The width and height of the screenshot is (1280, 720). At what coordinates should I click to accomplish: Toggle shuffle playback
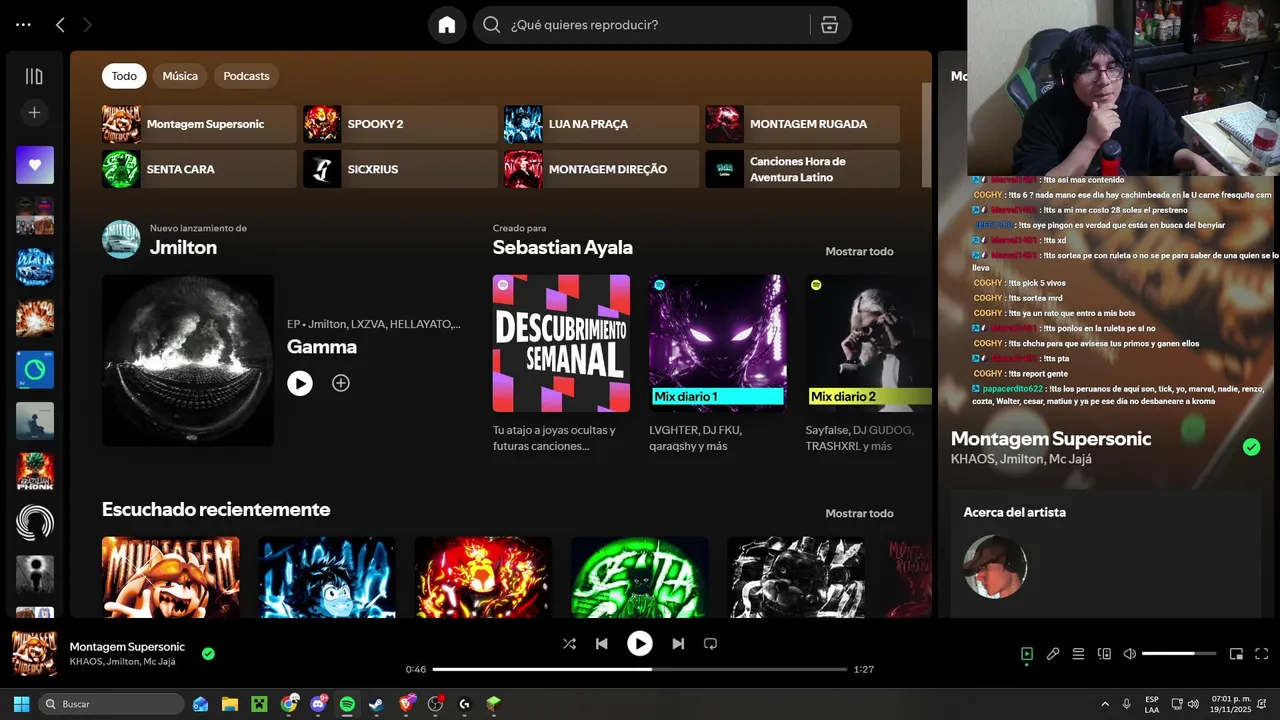pos(569,644)
